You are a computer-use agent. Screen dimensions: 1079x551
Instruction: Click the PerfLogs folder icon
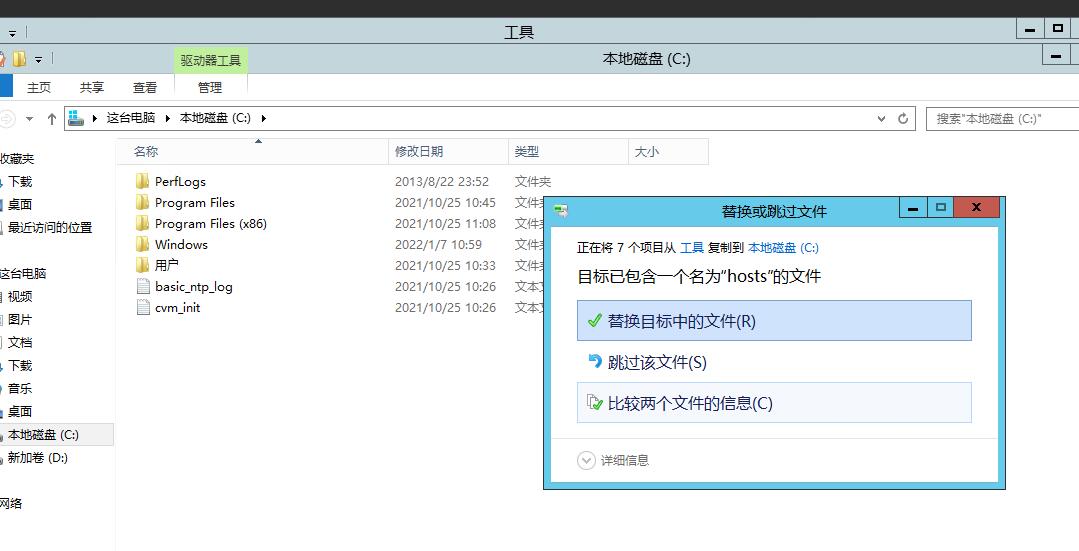coord(142,182)
